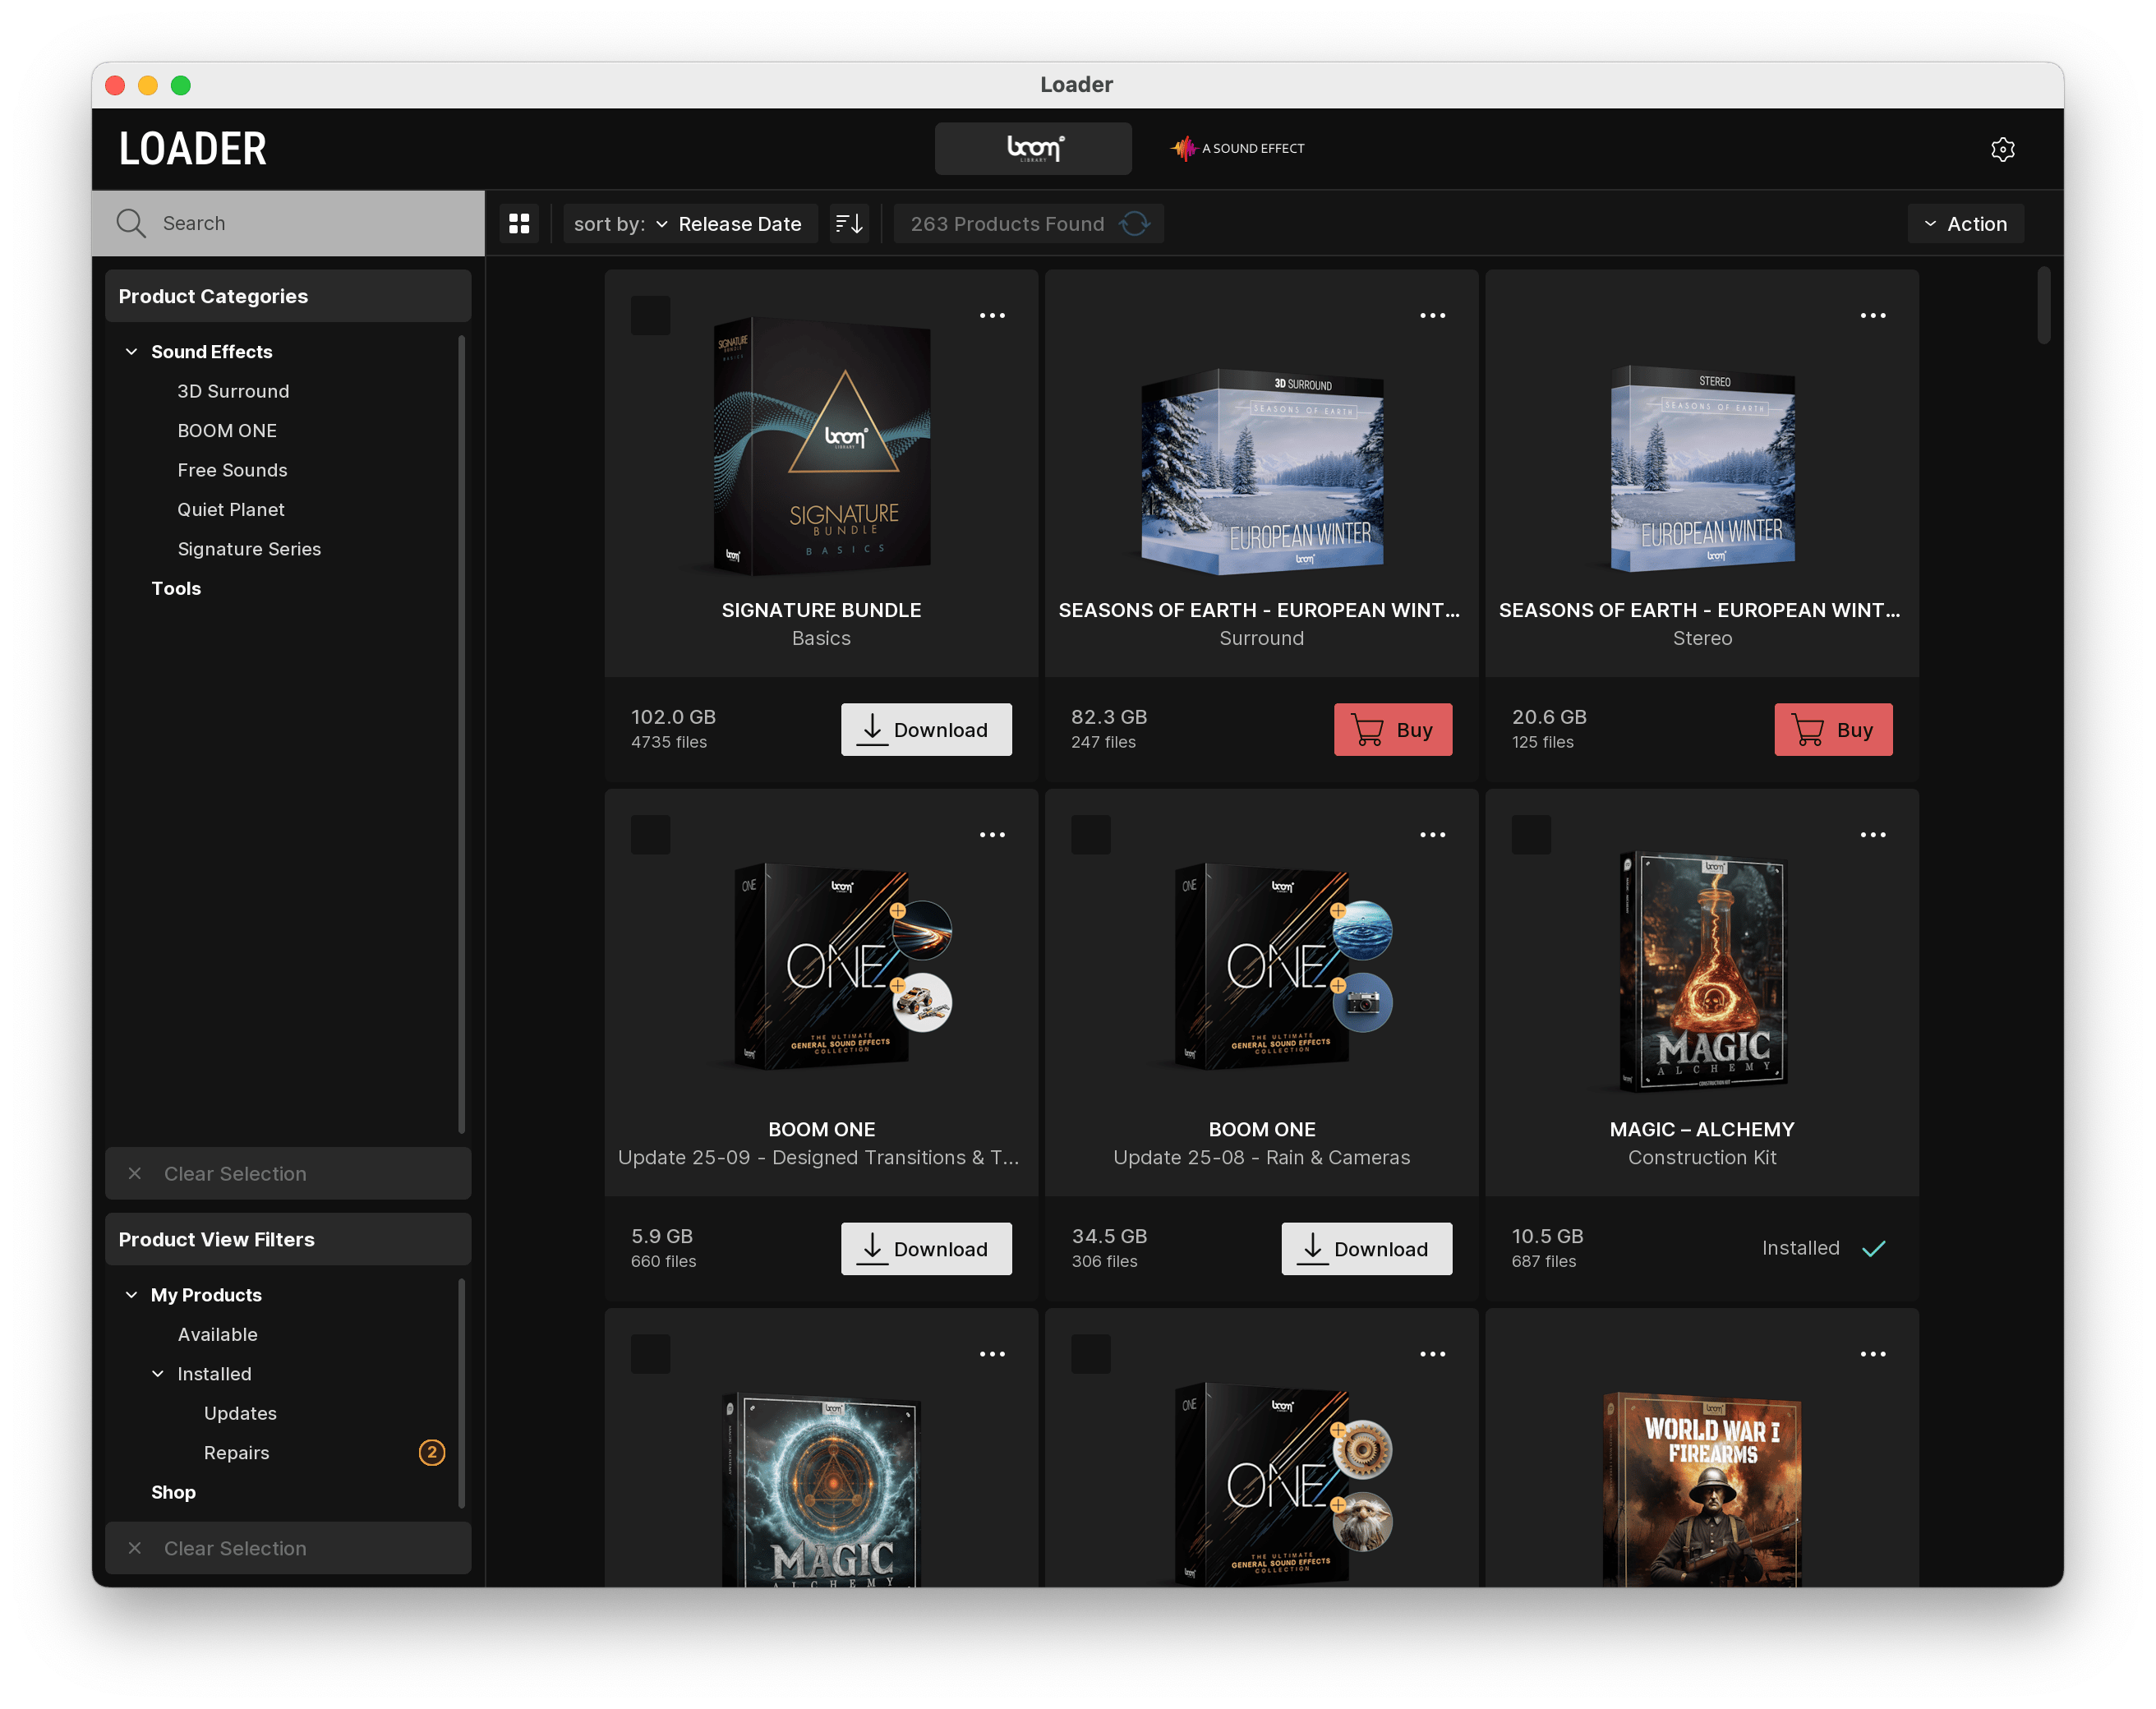Screen dimensions: 2156x1709
Task: Open options for bottom-row BOOM ONE
Action: coord(1432,1353)
